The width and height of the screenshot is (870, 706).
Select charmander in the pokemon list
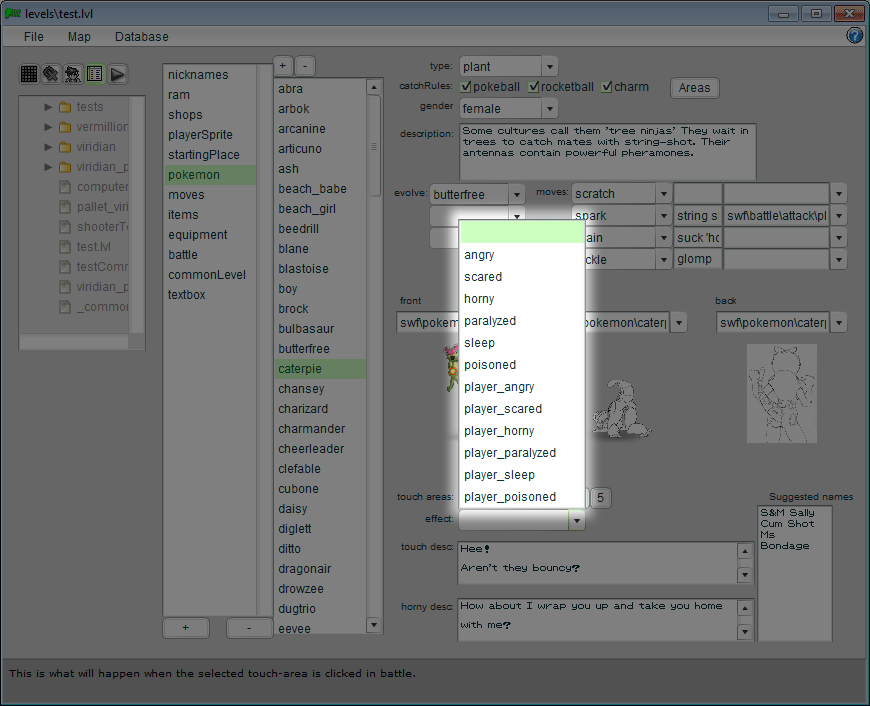(311, 429)
